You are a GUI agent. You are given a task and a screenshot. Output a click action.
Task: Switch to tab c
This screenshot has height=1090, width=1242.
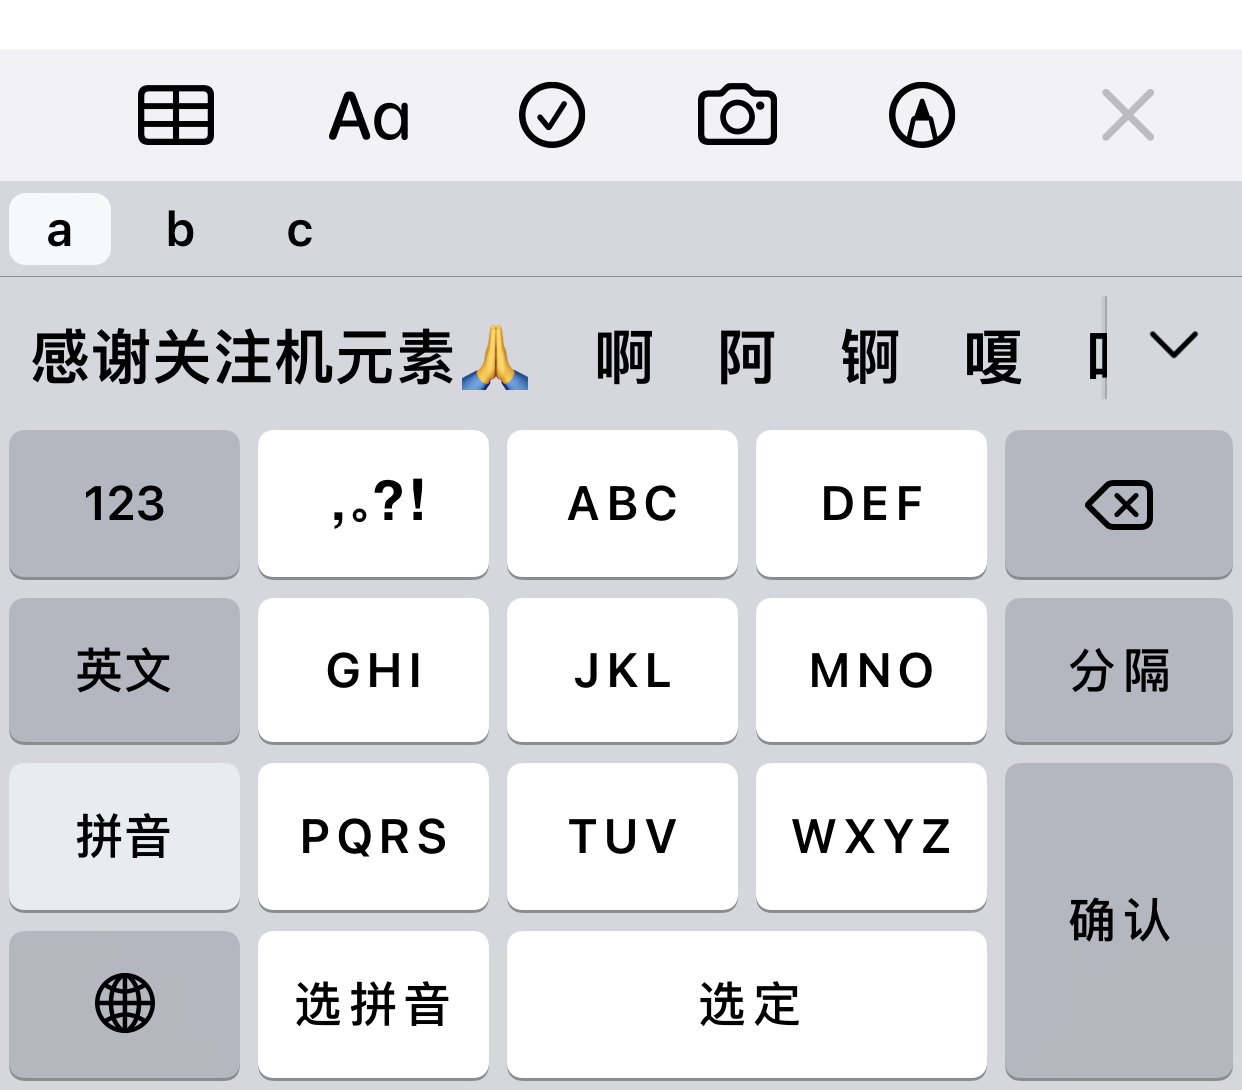click(x=298, y=230)
